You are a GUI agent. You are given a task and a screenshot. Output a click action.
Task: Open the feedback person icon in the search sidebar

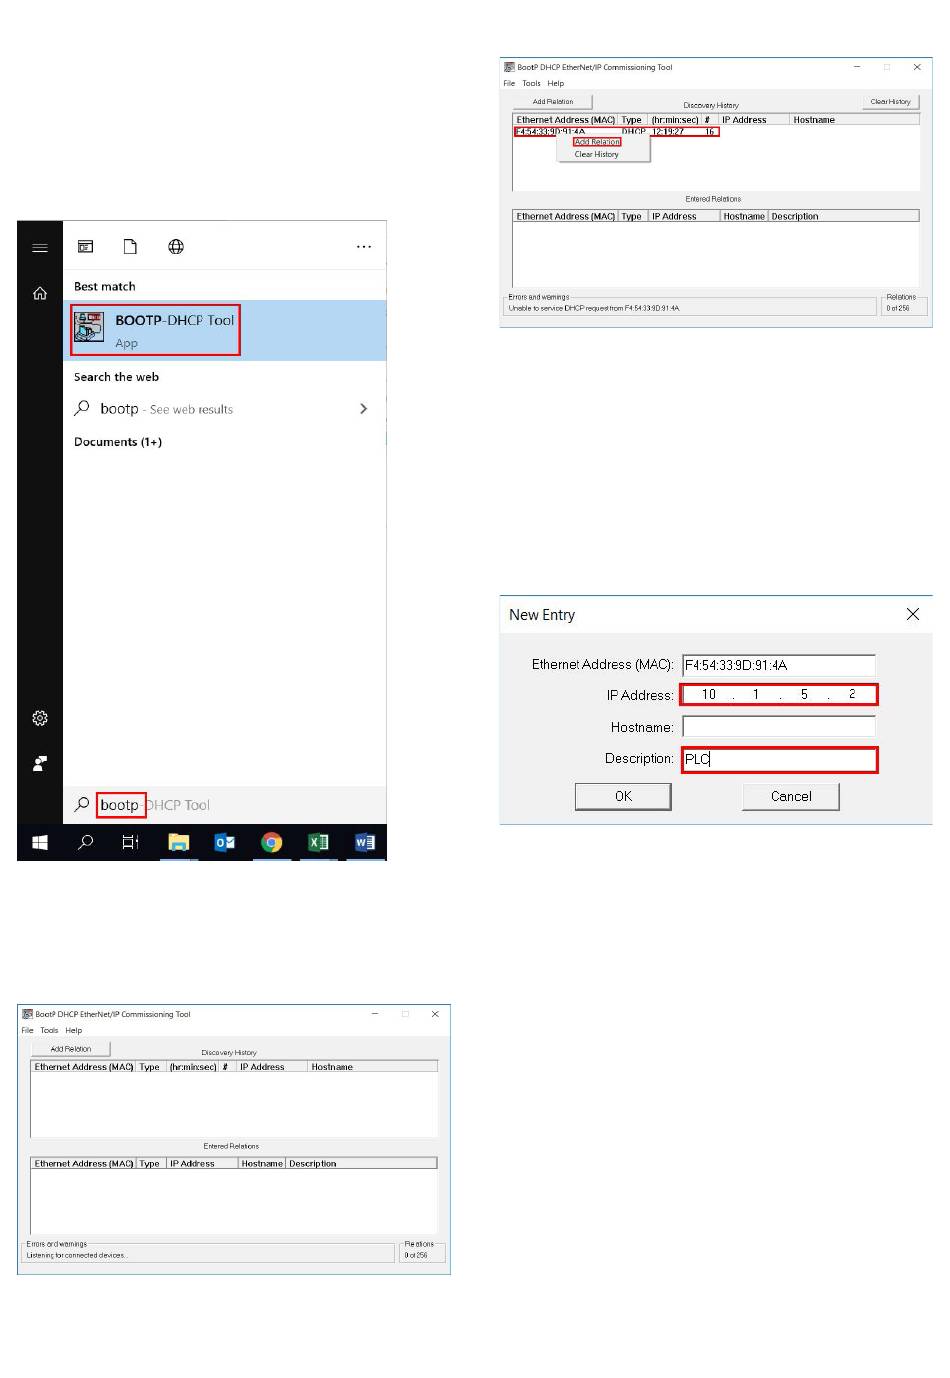click(40, 764)
